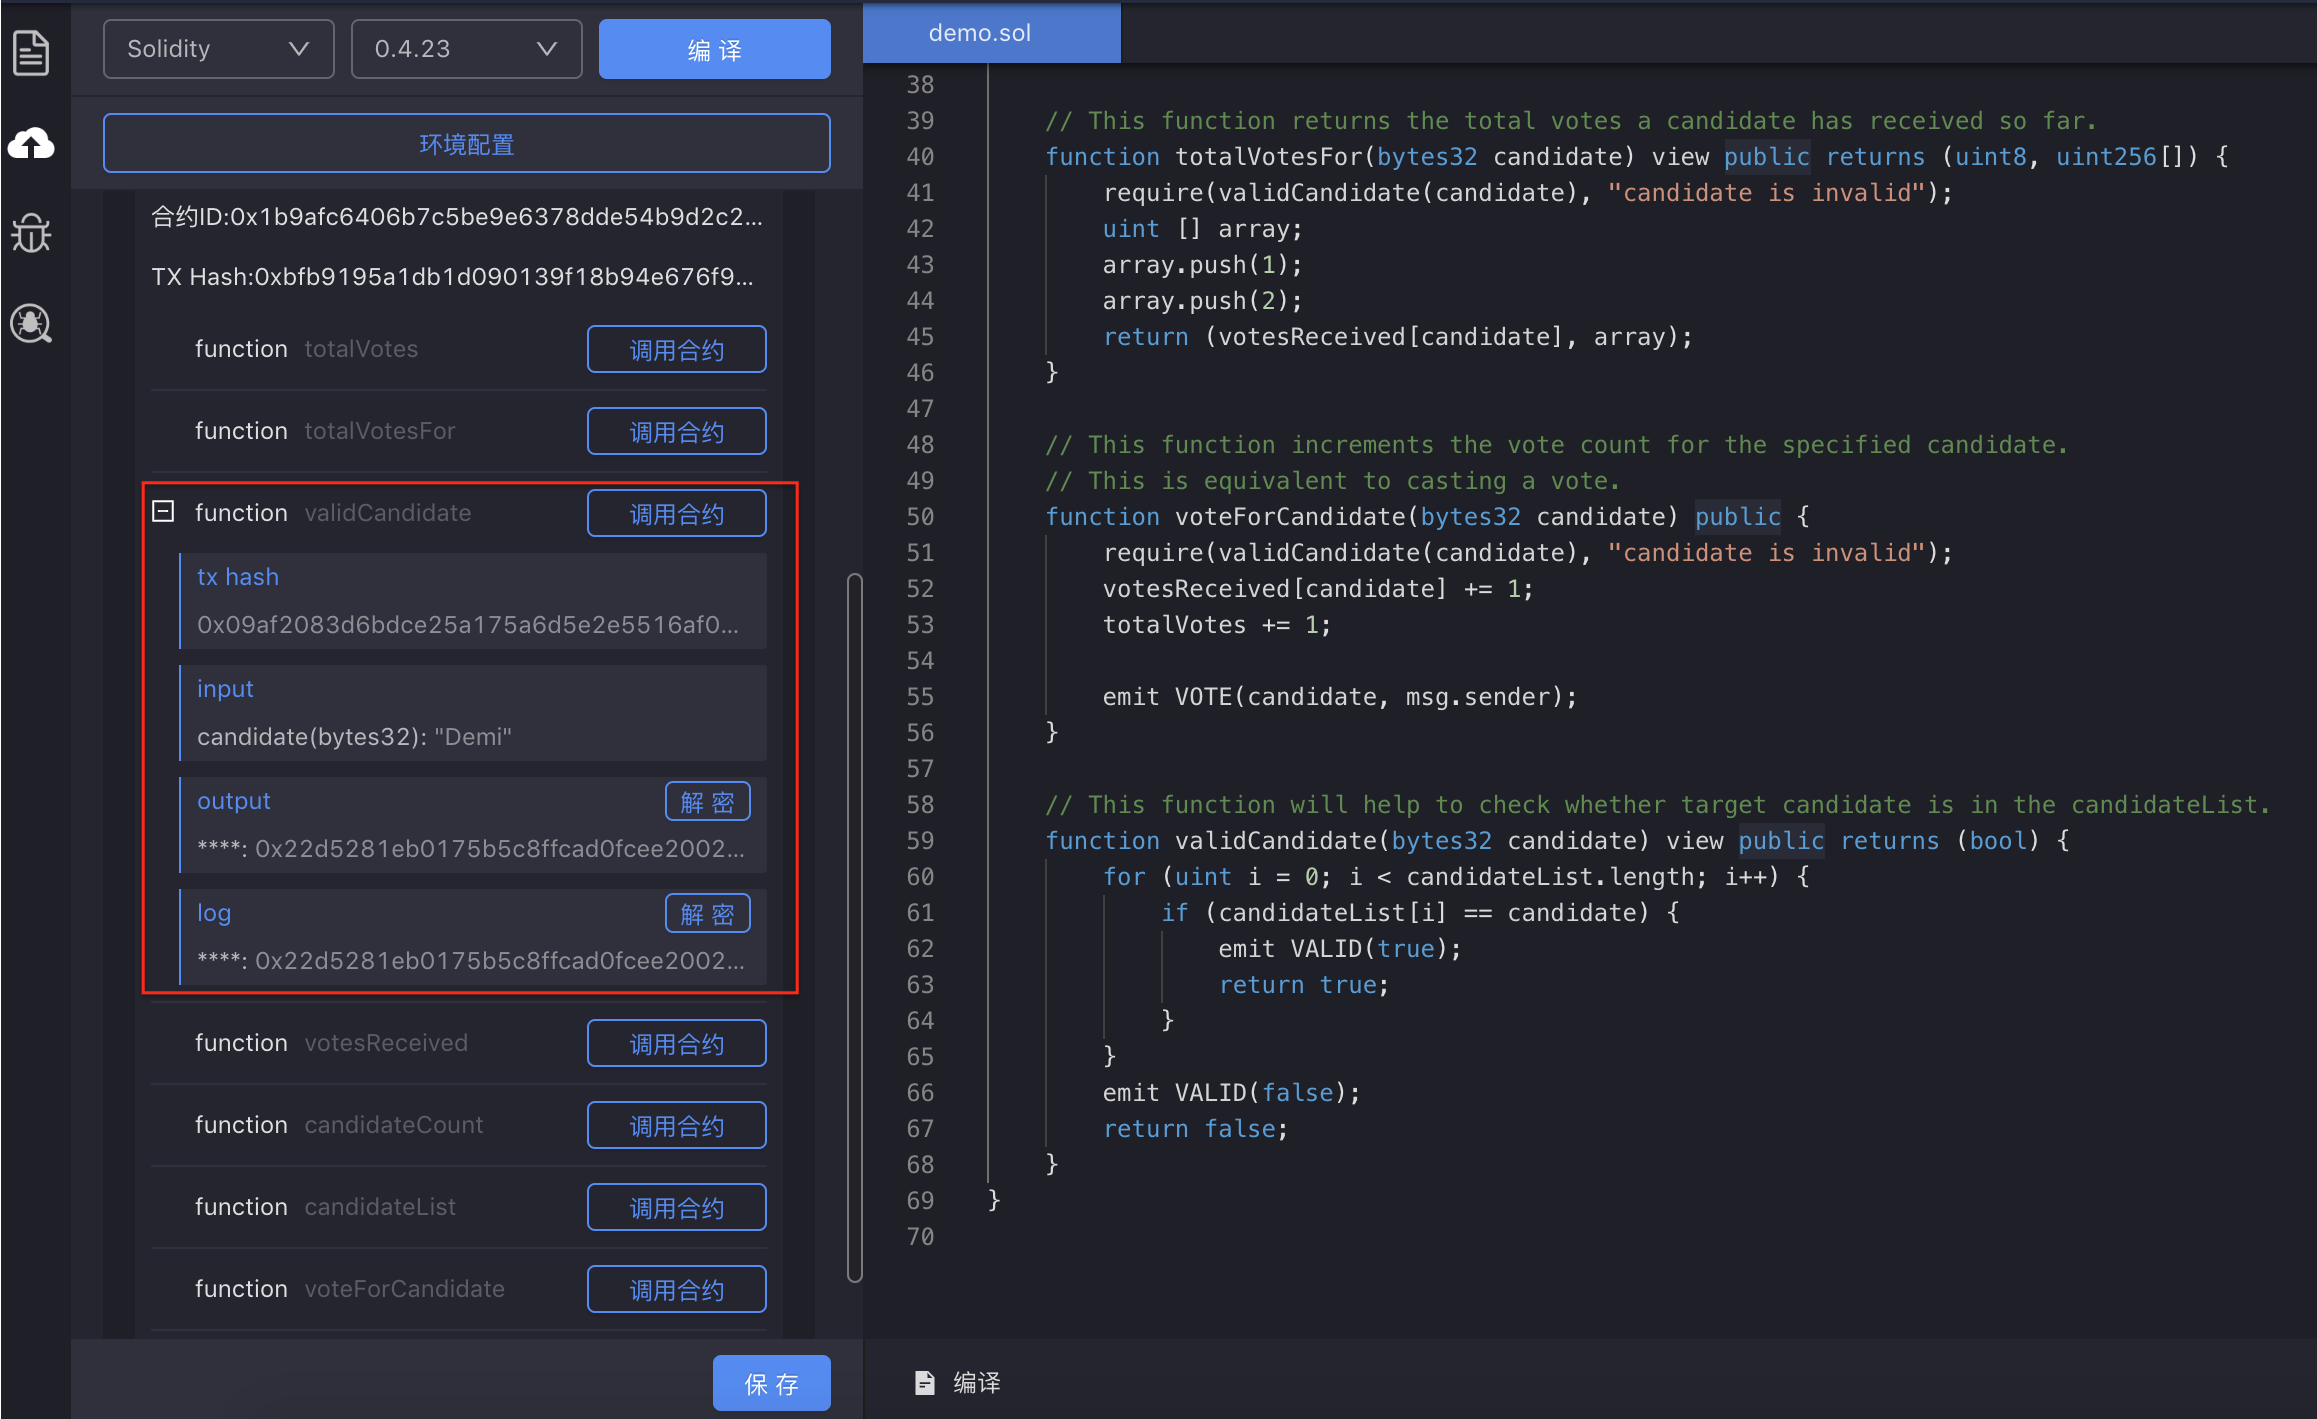Click the tx hash value 0x09af2083d6bd
2317x1419 pixels.
pos(468,625)
